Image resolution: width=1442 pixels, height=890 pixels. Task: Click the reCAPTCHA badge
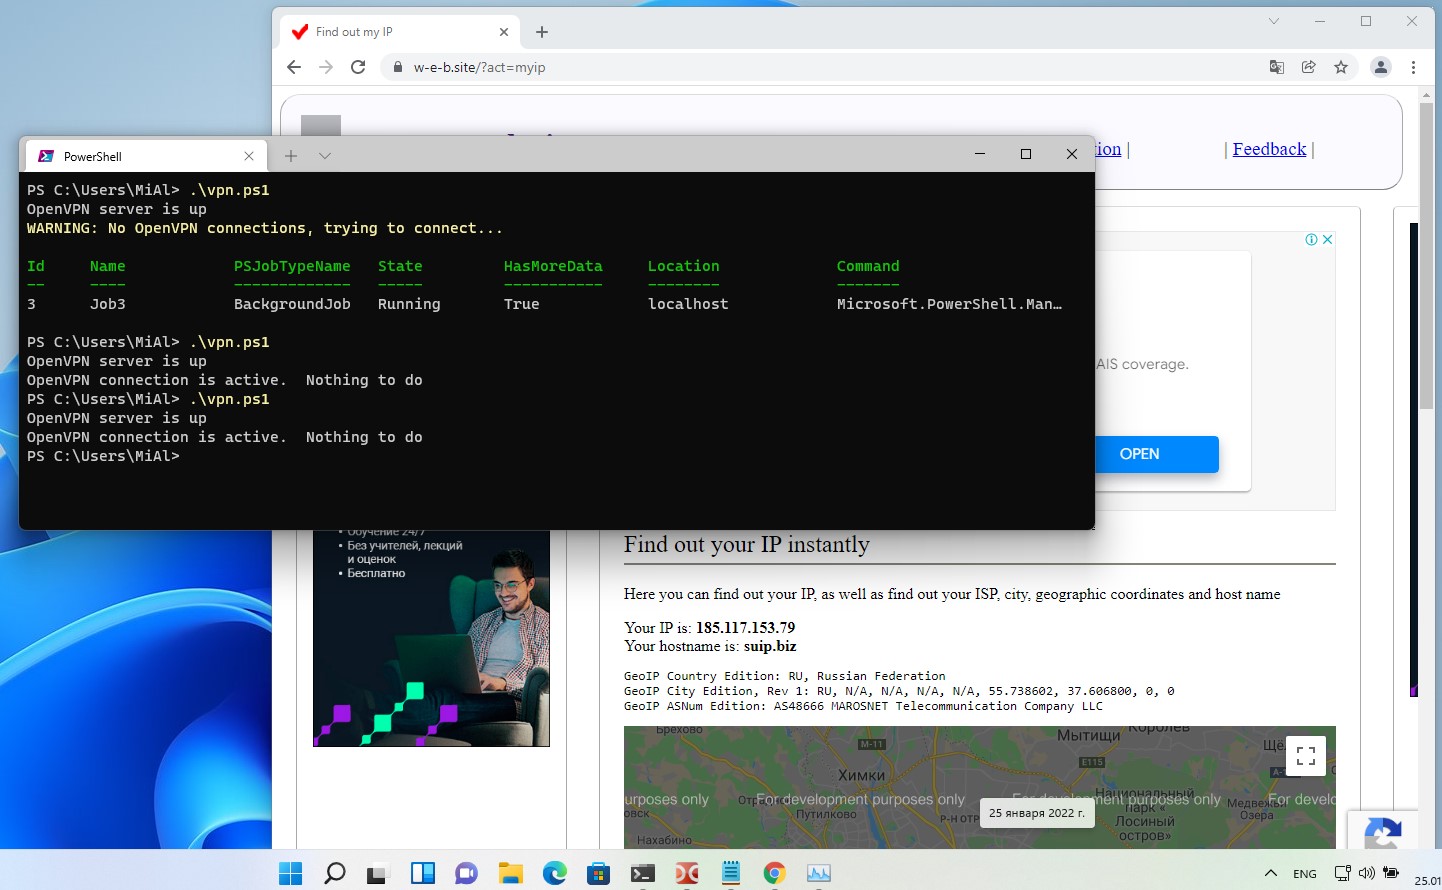click(x=1383, y=832)
